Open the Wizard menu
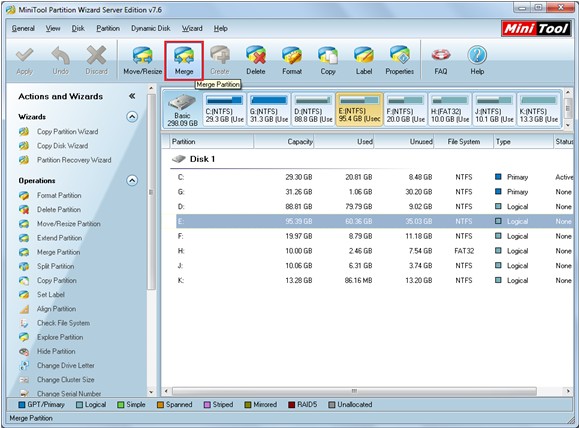 click(192, 28)
